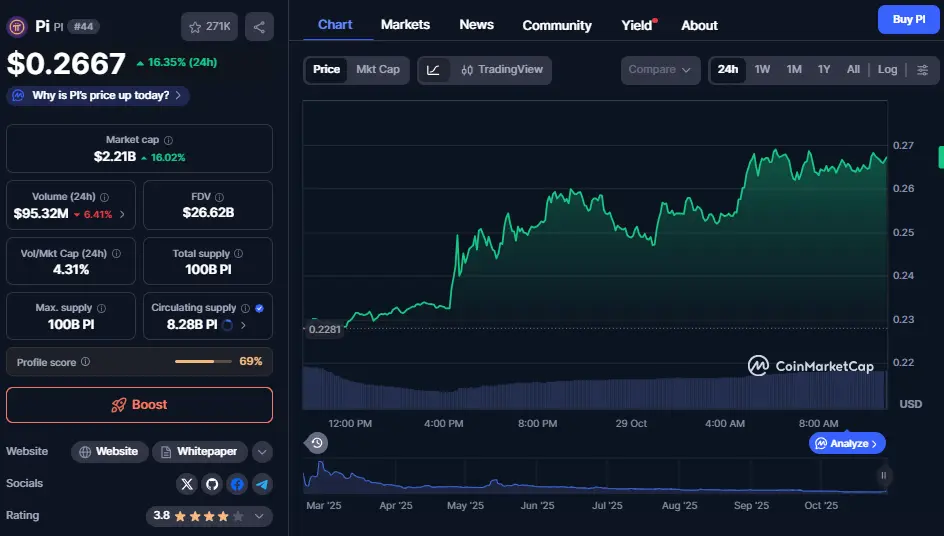Toggle Log scale on chart
The height and width of the screenshot is (536, 944).
[887, 70]
